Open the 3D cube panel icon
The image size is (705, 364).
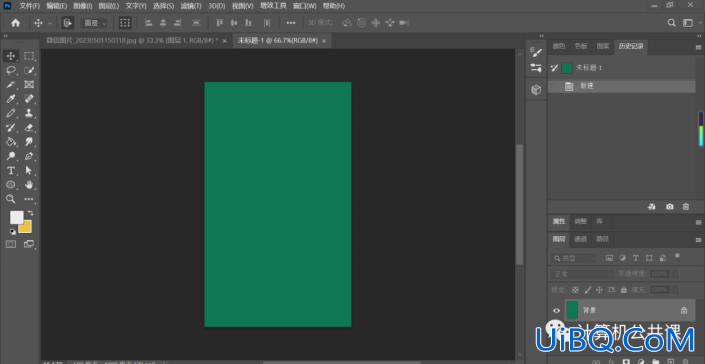pos(535,90)
